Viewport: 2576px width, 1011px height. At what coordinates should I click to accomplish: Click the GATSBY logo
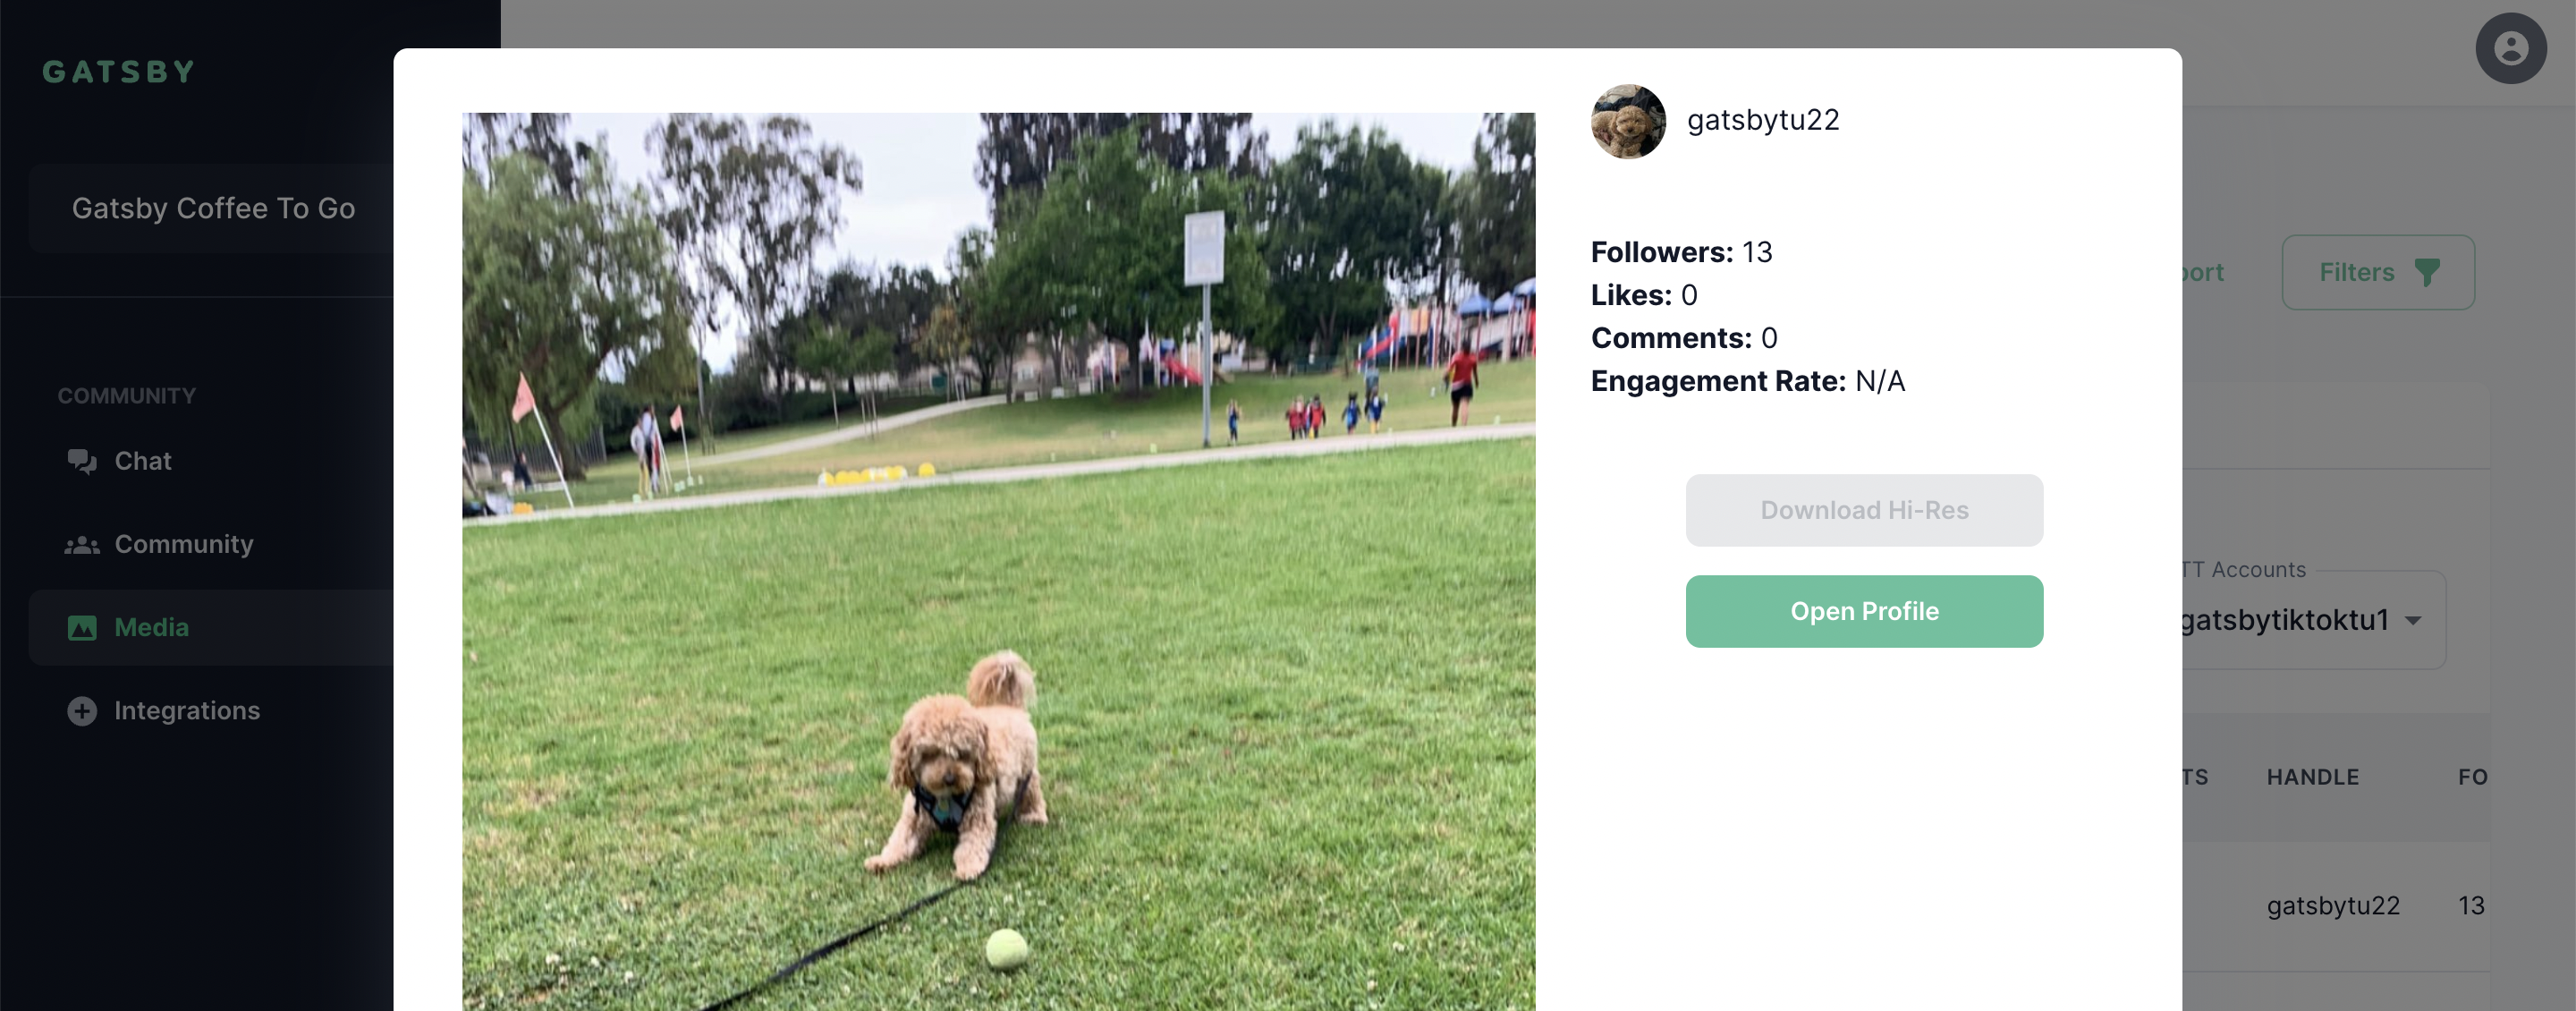[119, 72]
